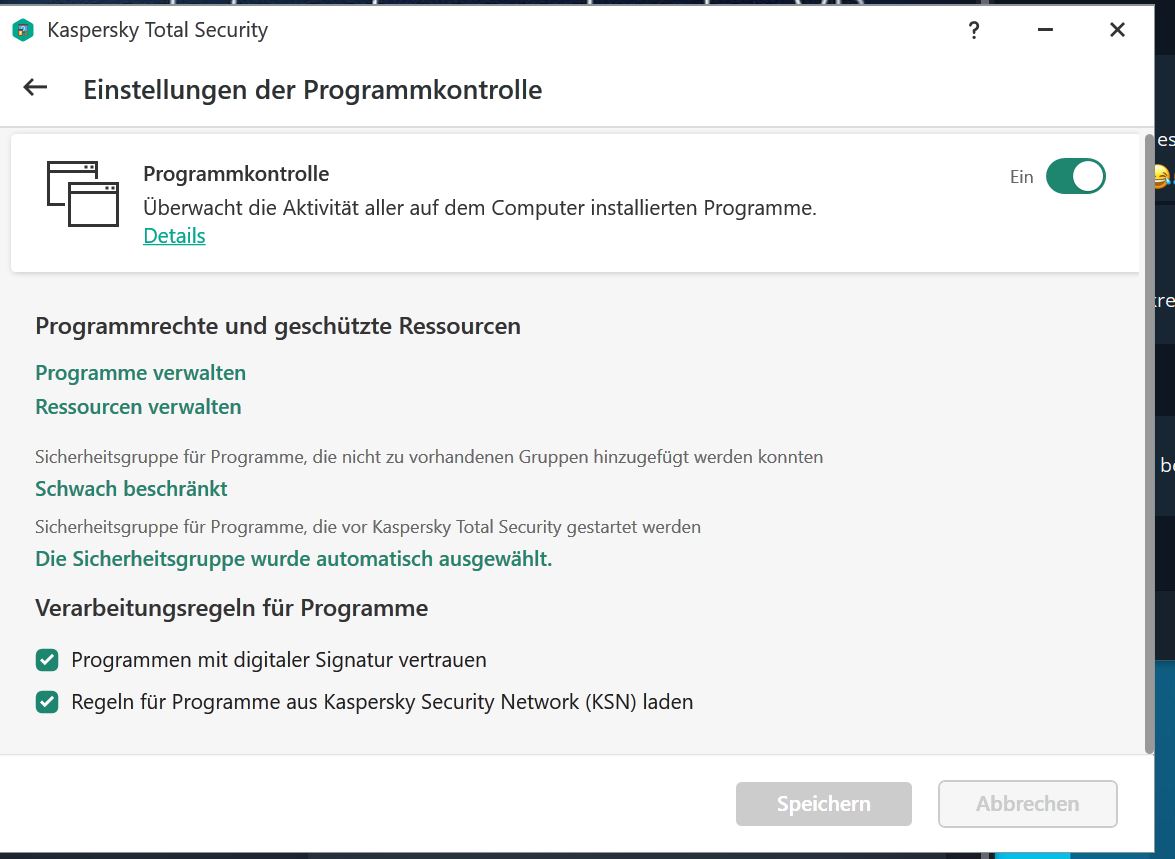The height and width of the screenshot is (859, 1175).
Task: Open help via the question mark icon
Action: pos(973,30)
